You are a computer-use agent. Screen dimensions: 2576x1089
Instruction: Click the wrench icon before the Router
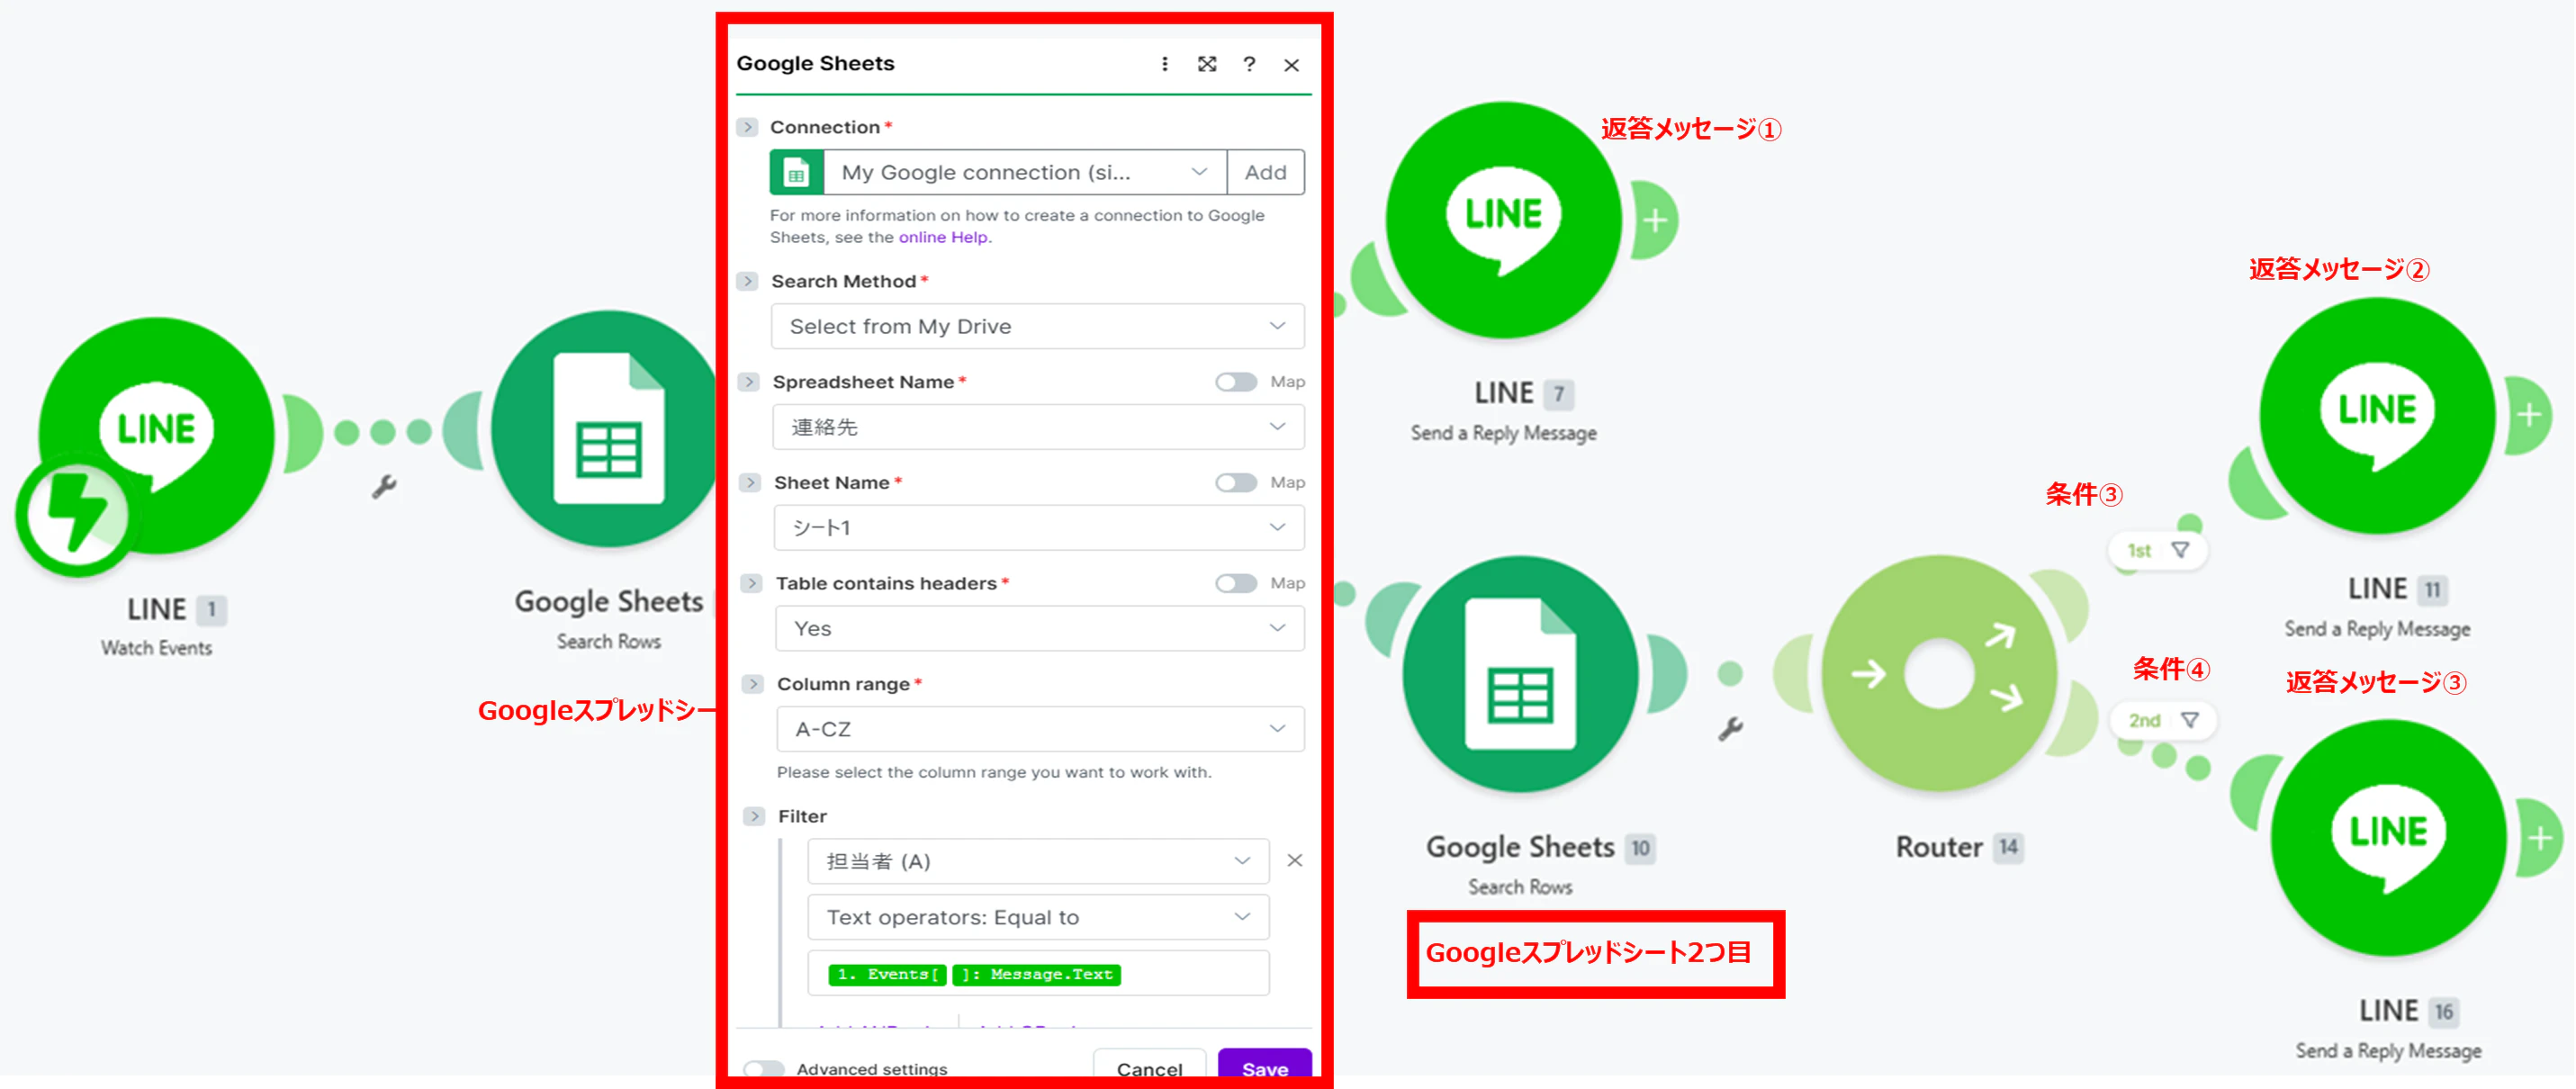pos(1731,729)
